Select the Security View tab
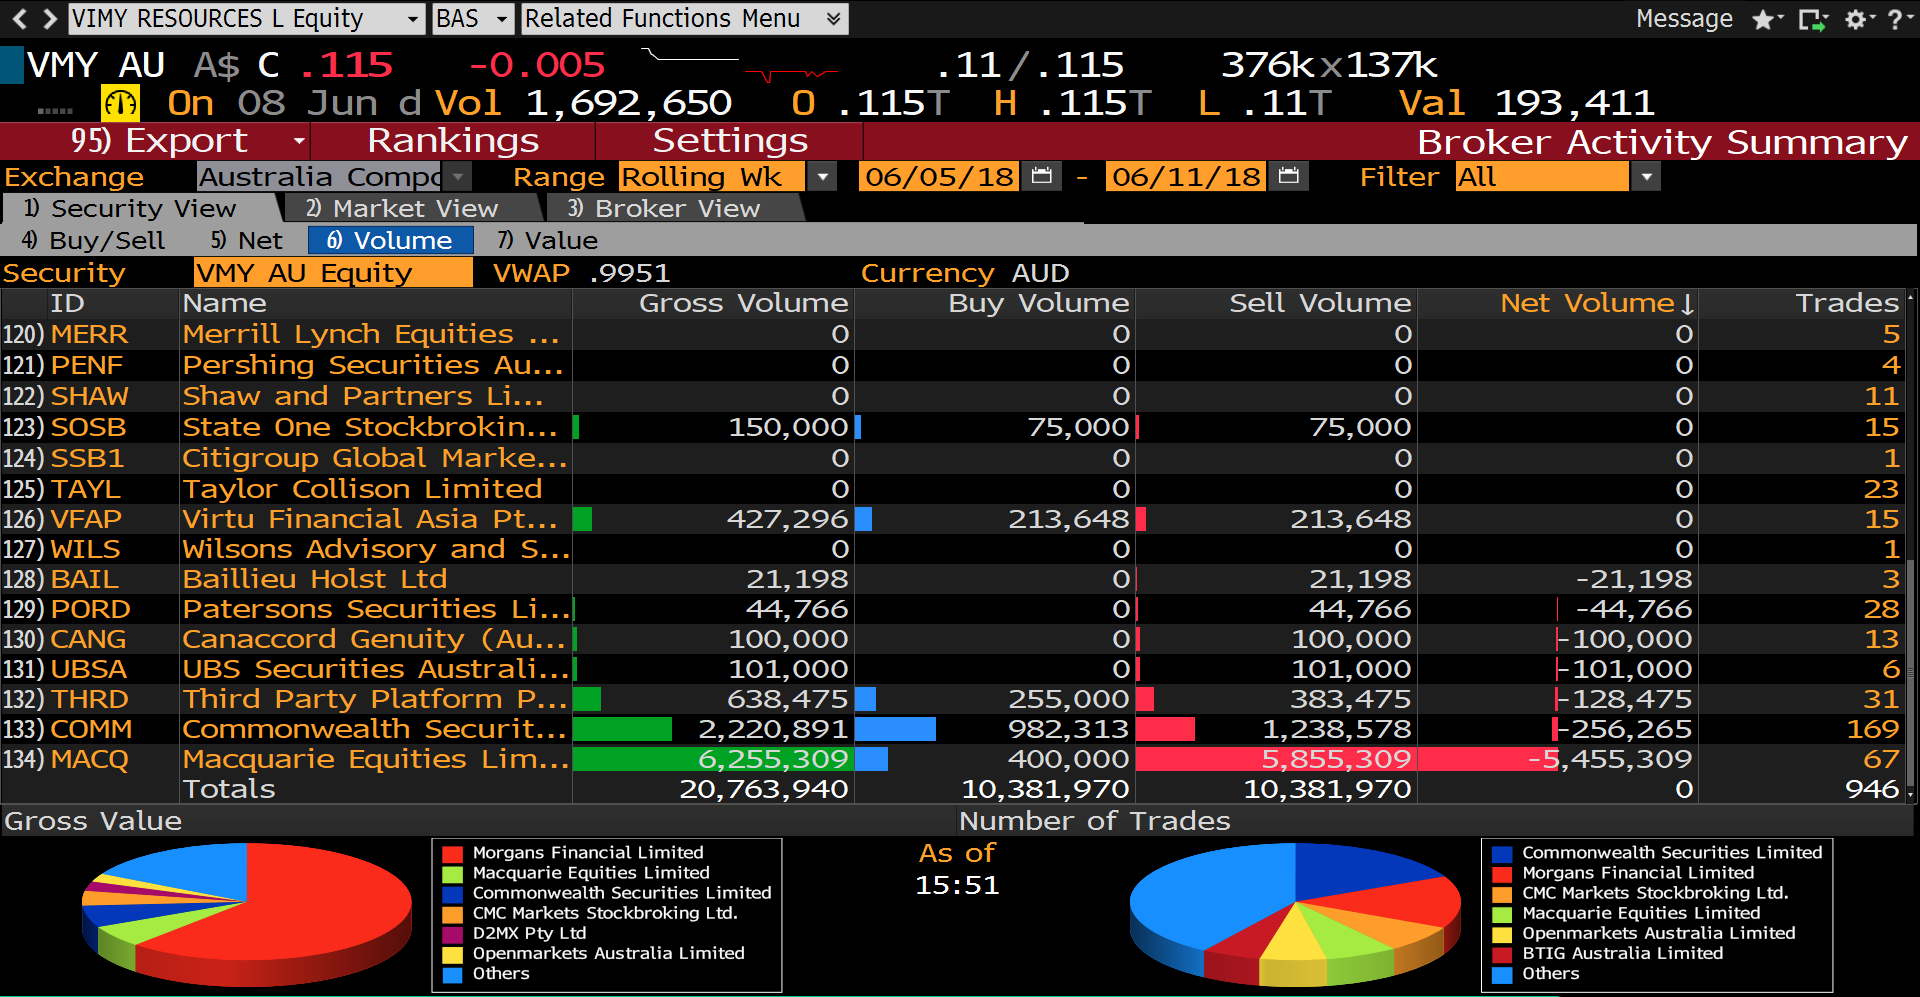1920x997 pixels. coord(142,208)
